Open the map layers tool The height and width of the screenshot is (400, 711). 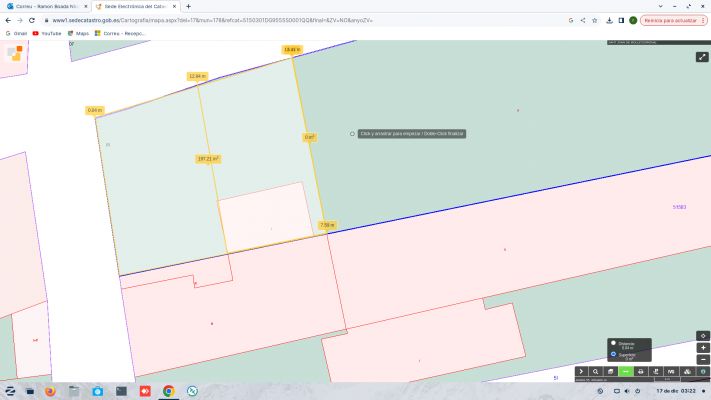tap(610, 371)
